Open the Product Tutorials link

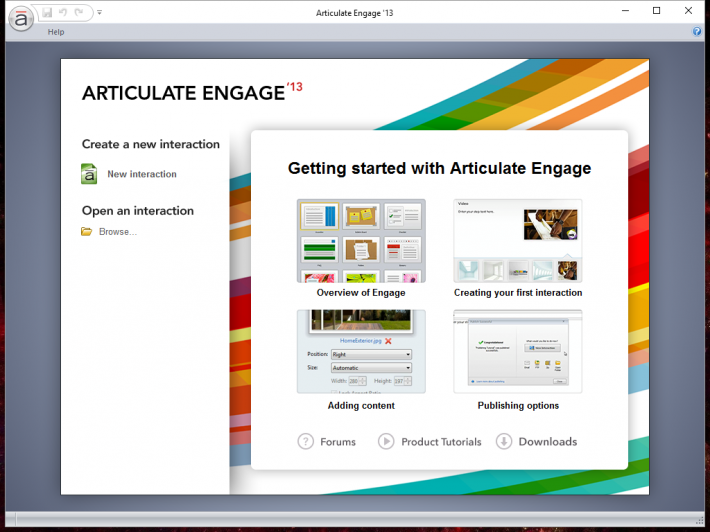click(441, 441)
